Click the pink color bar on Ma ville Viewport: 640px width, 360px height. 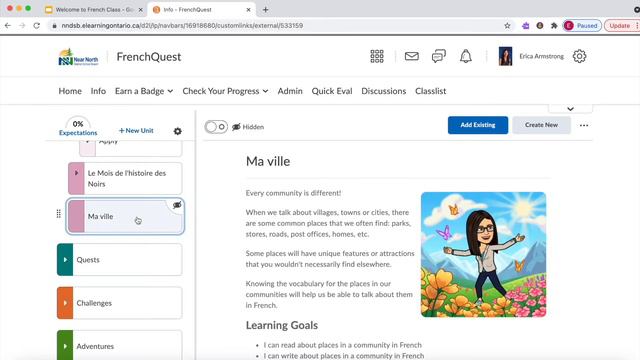click(x=76, y=216)
